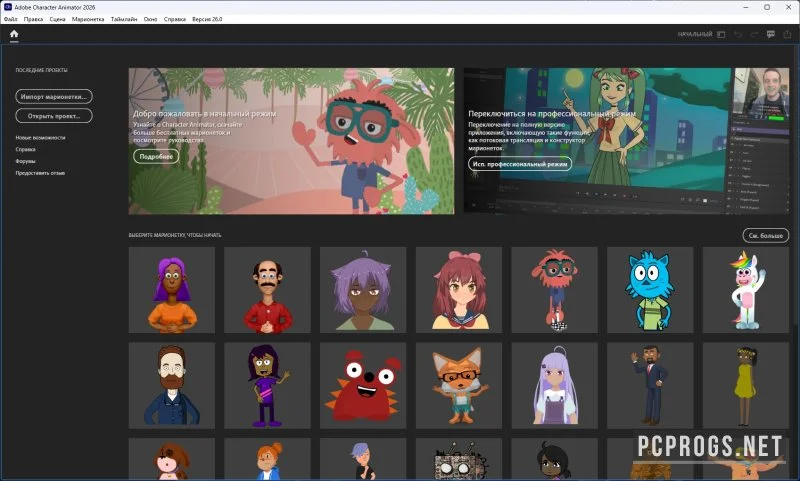
Task: Click the См. больше button
Action: point(765,236)
